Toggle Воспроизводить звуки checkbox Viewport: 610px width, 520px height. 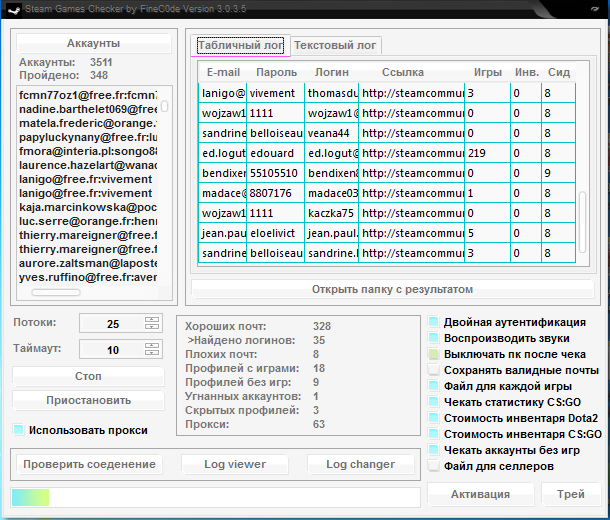tap(433, 338)
